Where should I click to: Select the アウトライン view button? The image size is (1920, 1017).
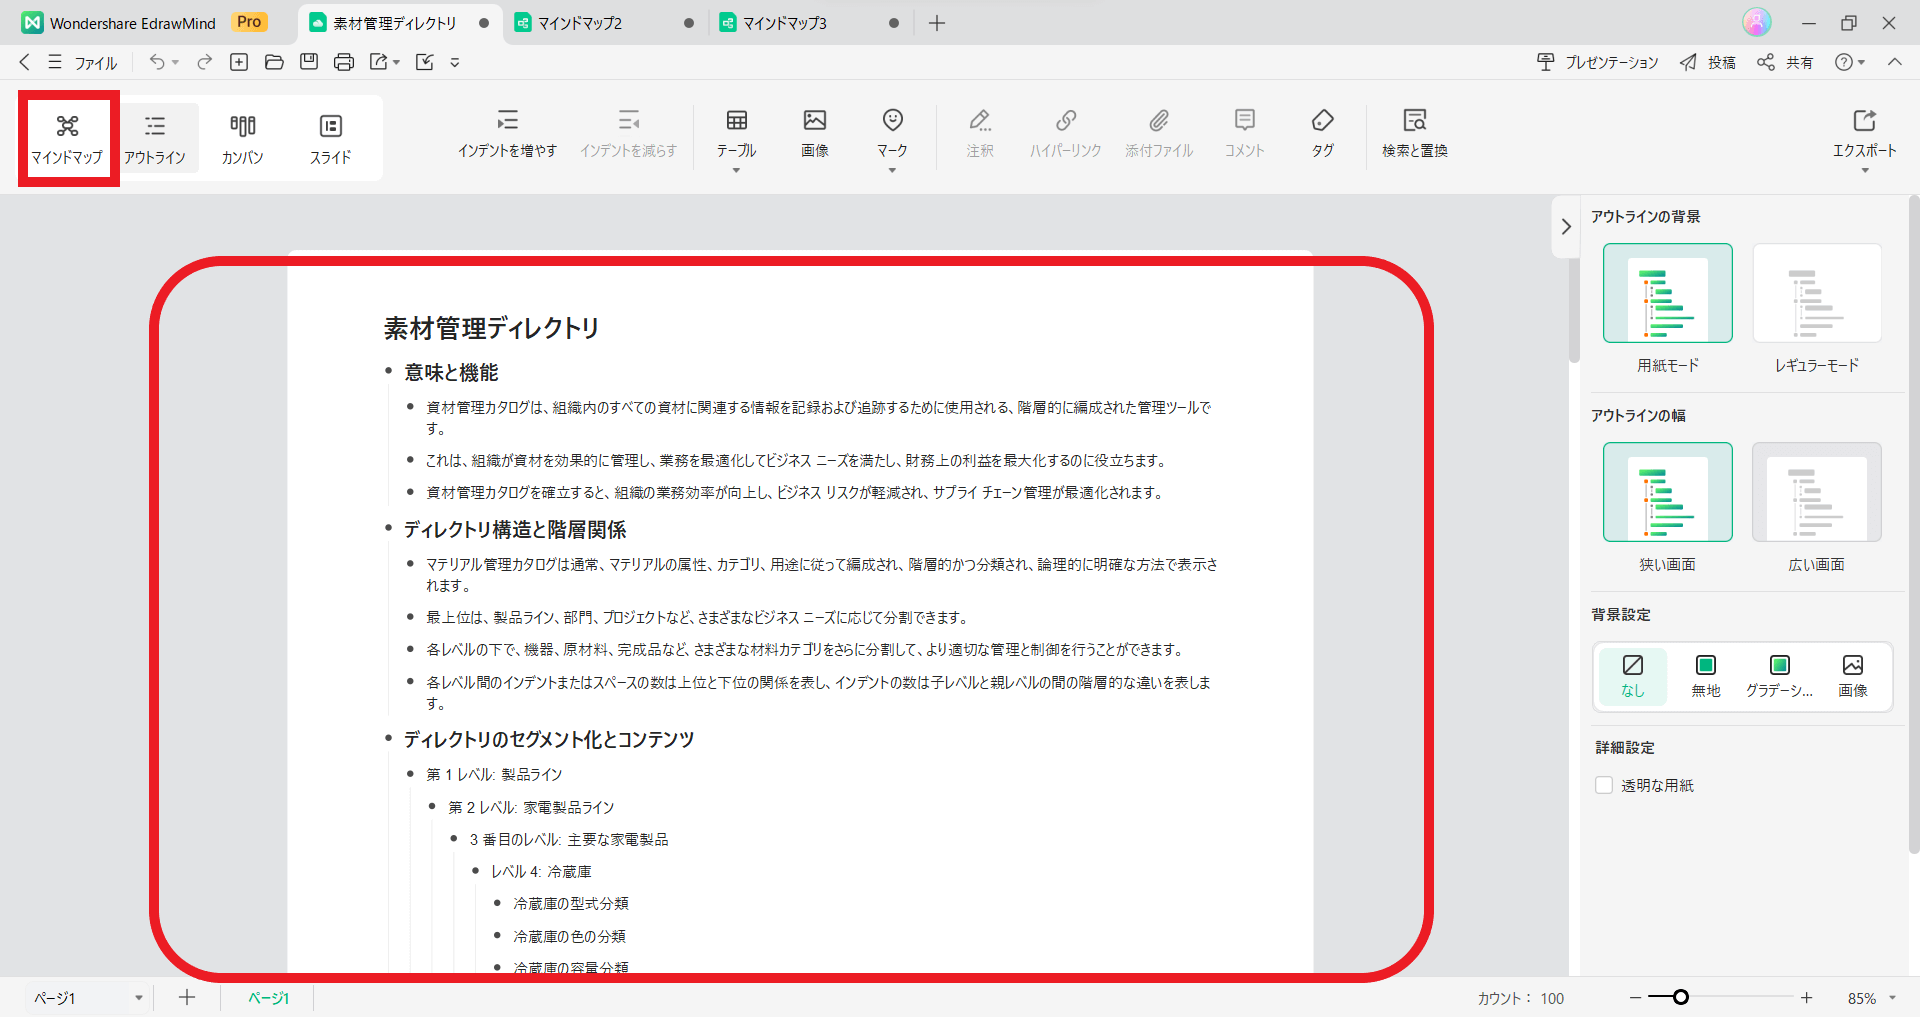tap(155, 138)
